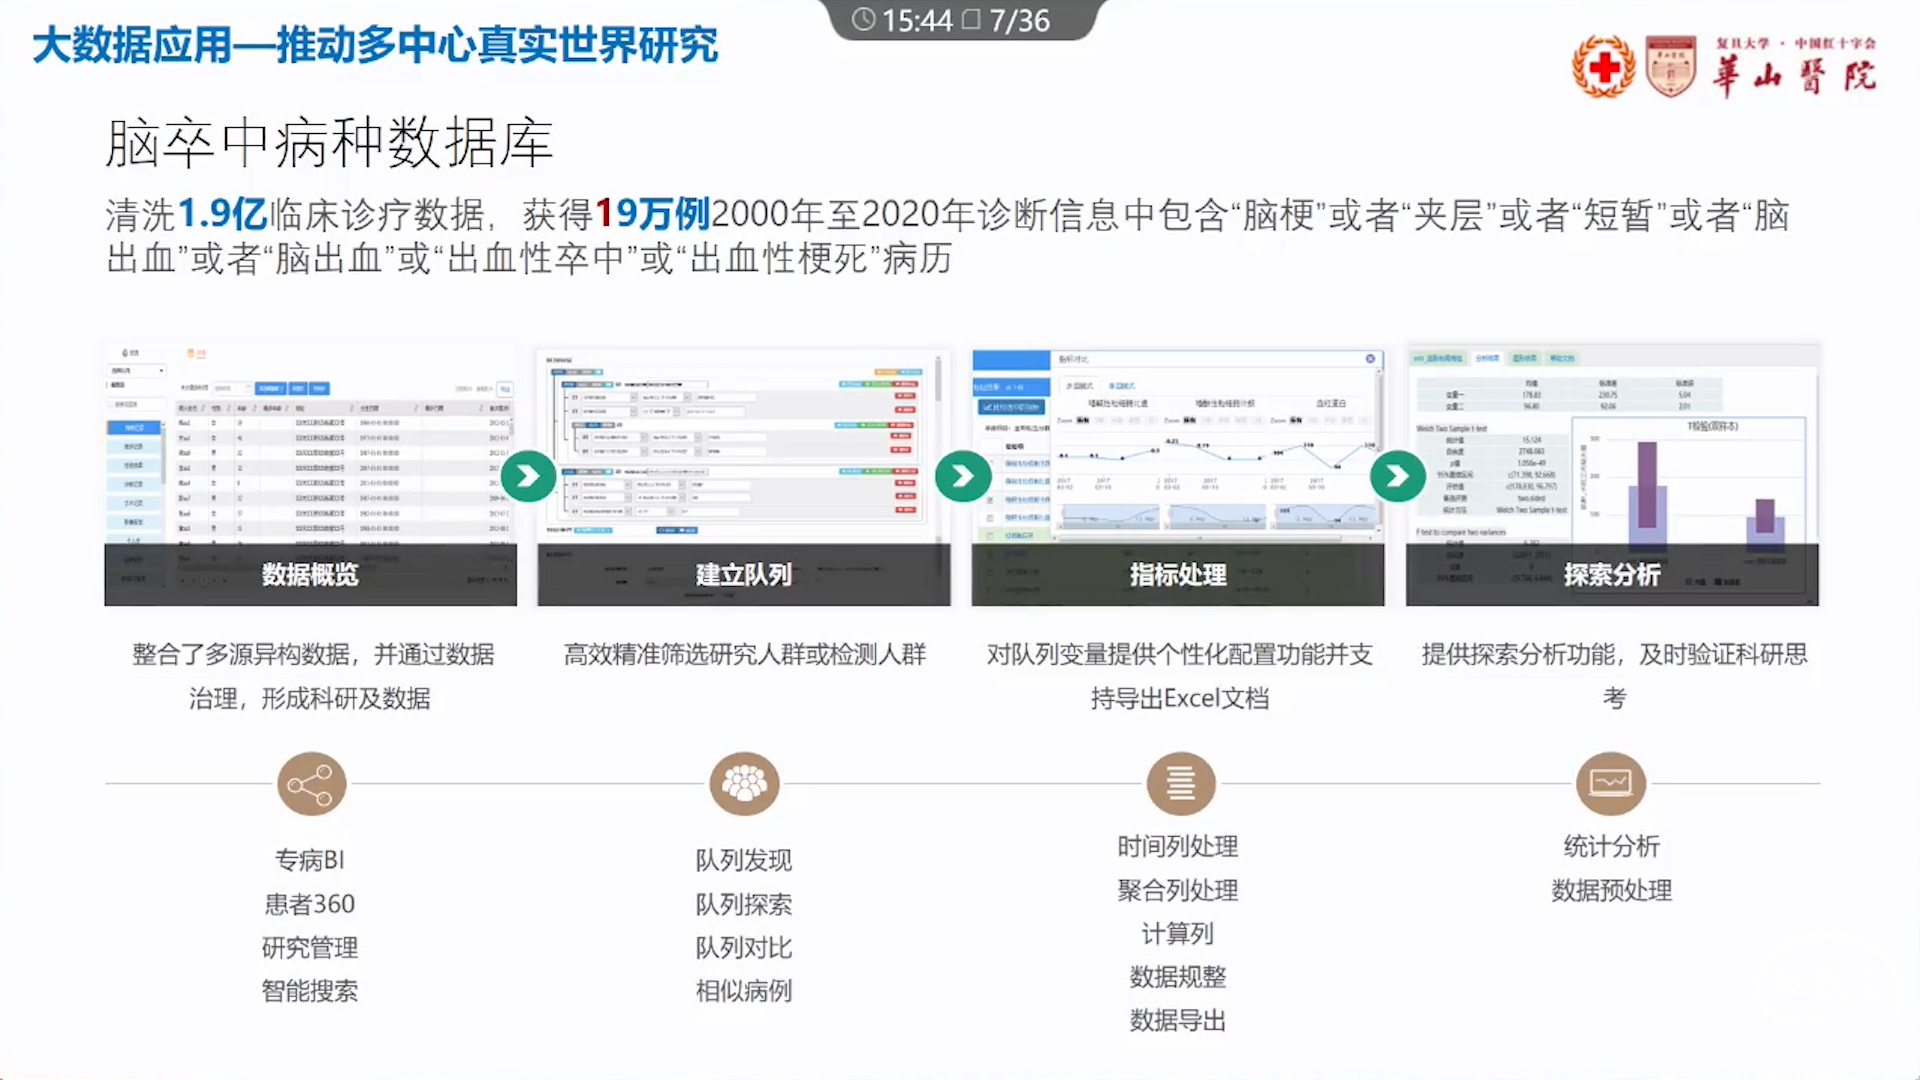Image resolution: width=1920 pixels, height=1080 pixels.
Task: Click the slide page icon beside 7/36
Action: 971,20
